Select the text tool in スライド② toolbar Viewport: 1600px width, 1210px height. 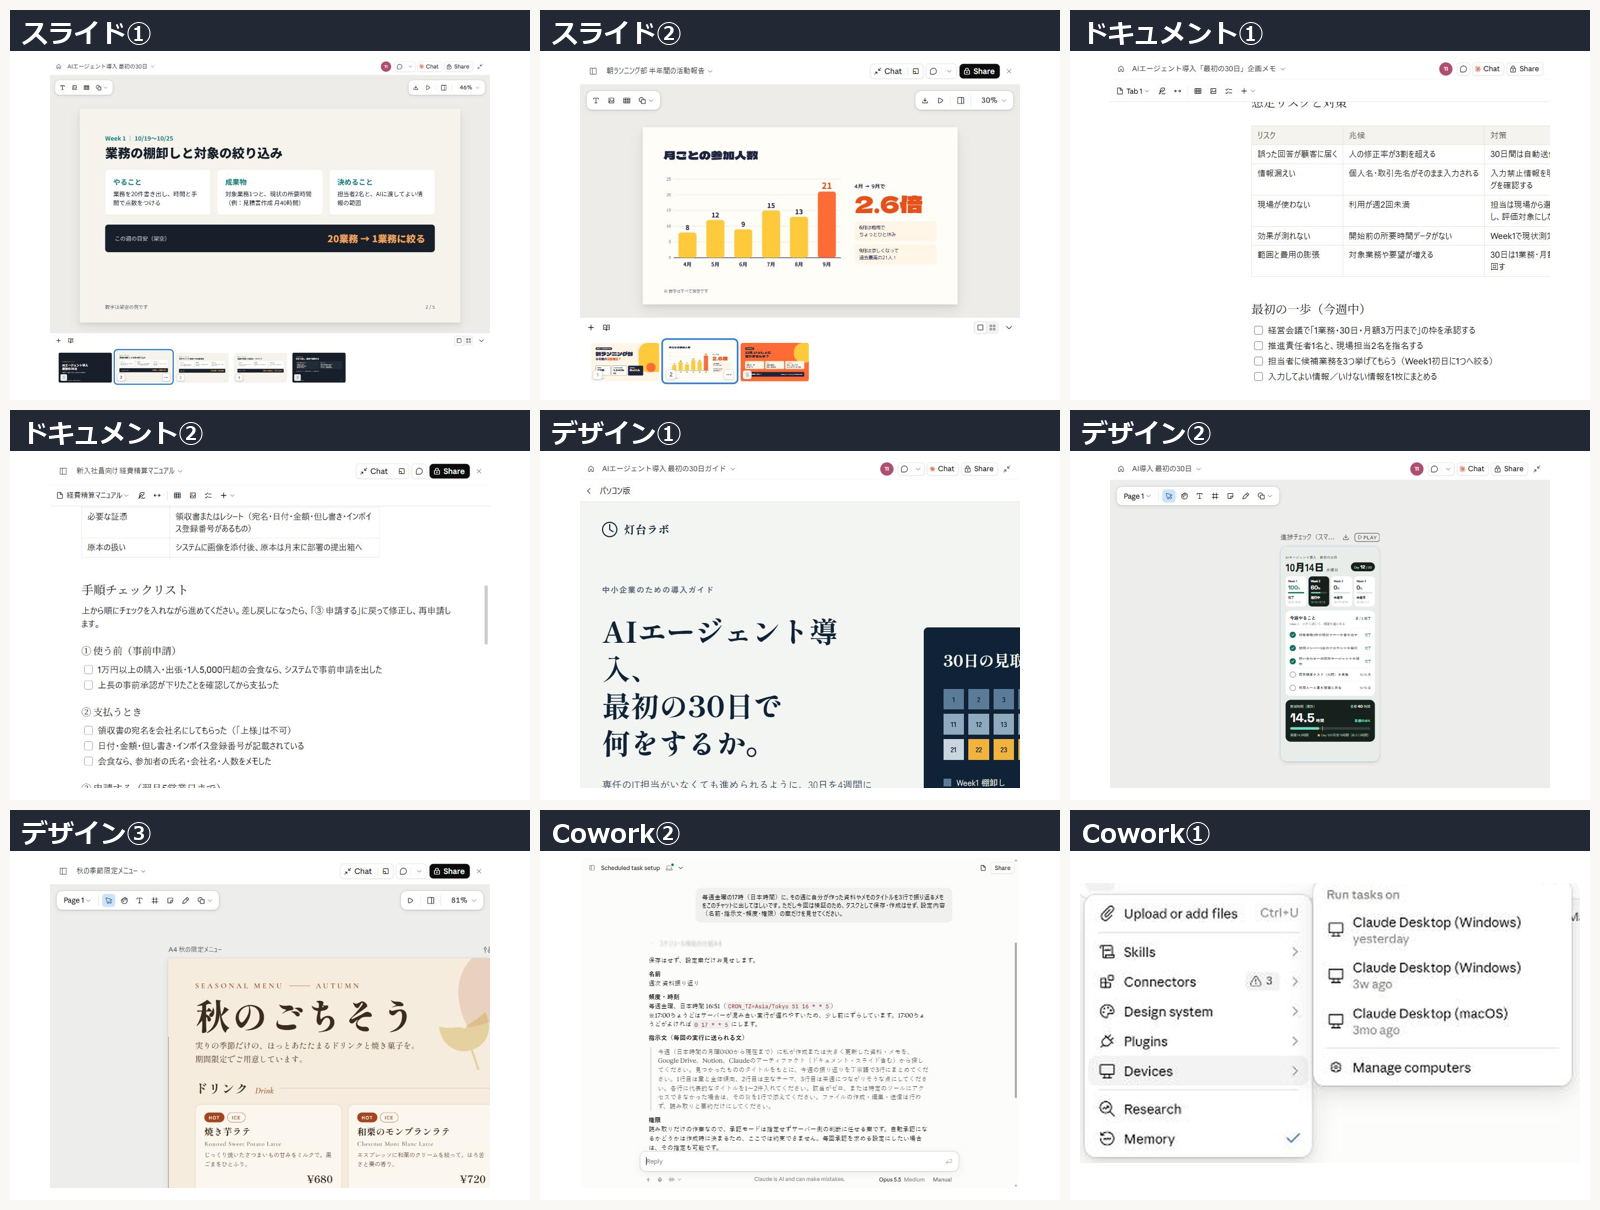(x=596, y=101)
